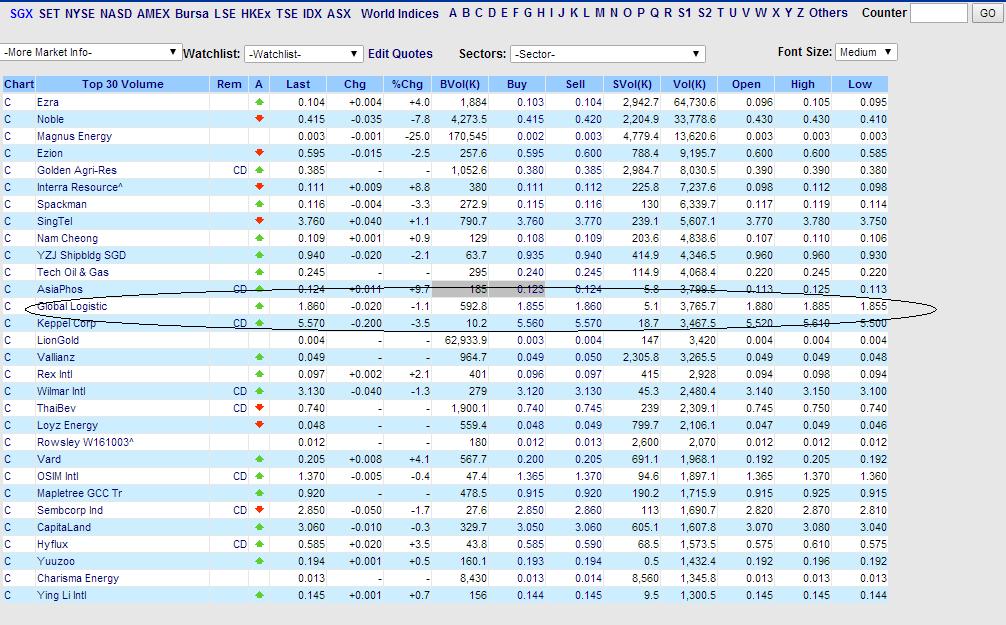Expand the Watchlist dropdown
This screenshot has width=1006, height=625.
point(303,54)
